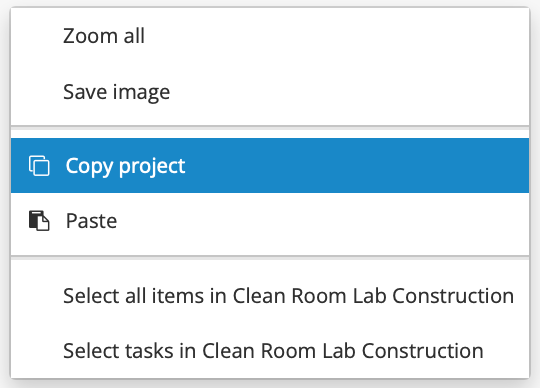Click the 'Copy project' text label
This screenshot has height=388, width=540.
(125, 166)
